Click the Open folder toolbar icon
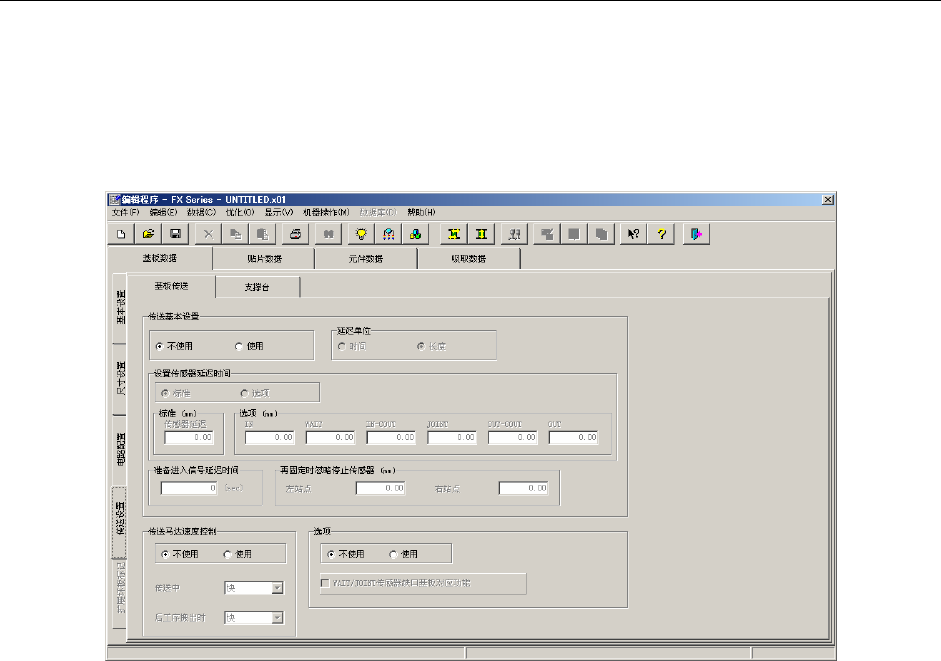The width and height of the screenshot is (941, 661). 148,234
